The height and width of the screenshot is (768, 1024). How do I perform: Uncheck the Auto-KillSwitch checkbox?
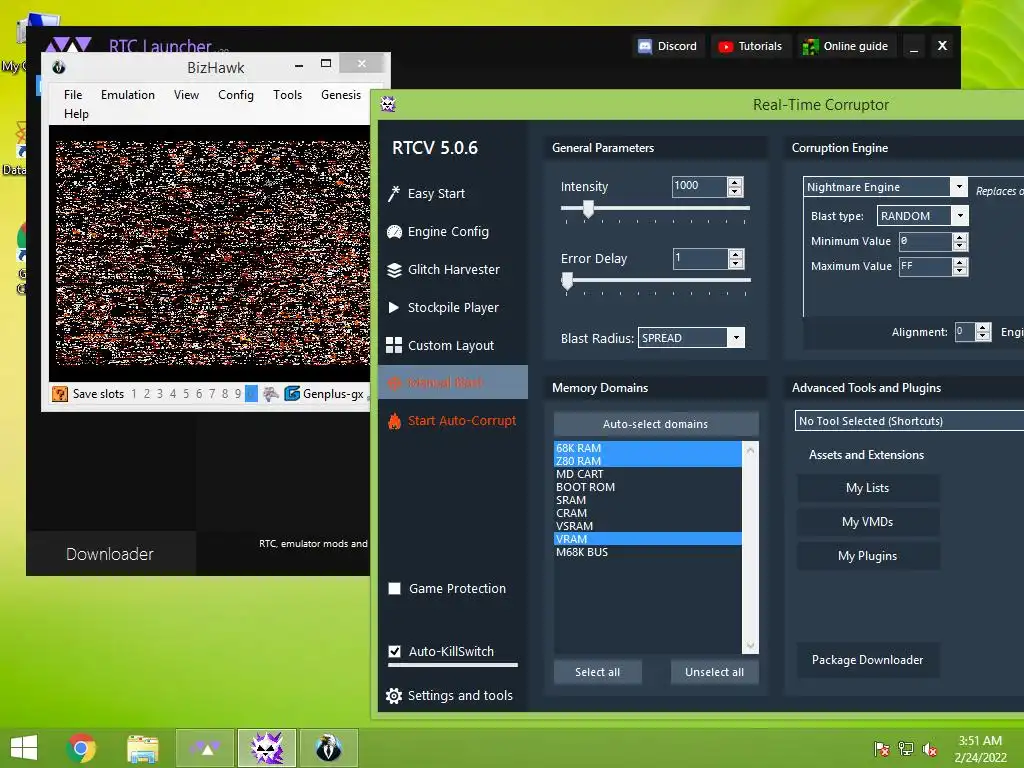[394, 651]
